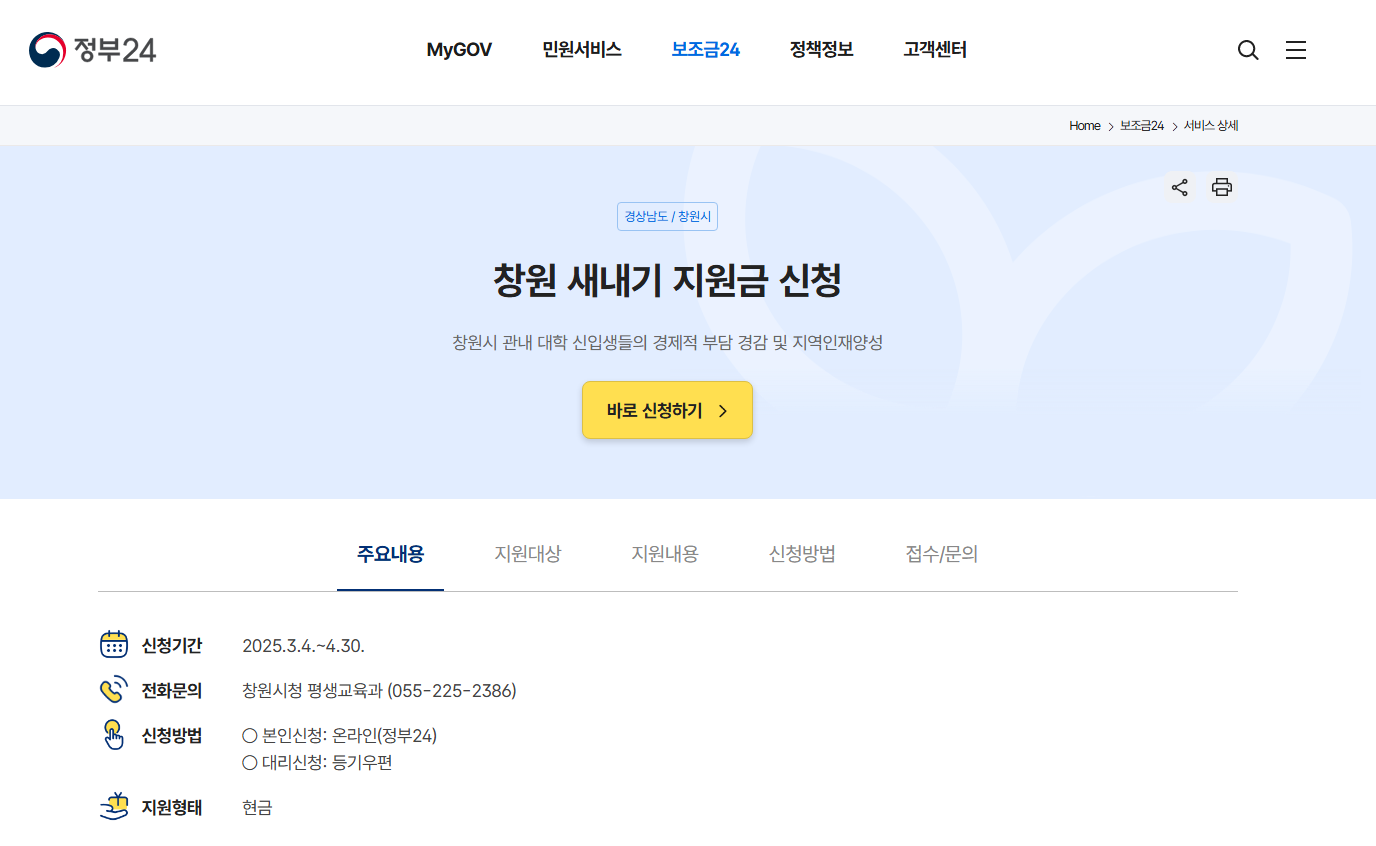Switch to the 지원대상 tab

pos(527,554)
